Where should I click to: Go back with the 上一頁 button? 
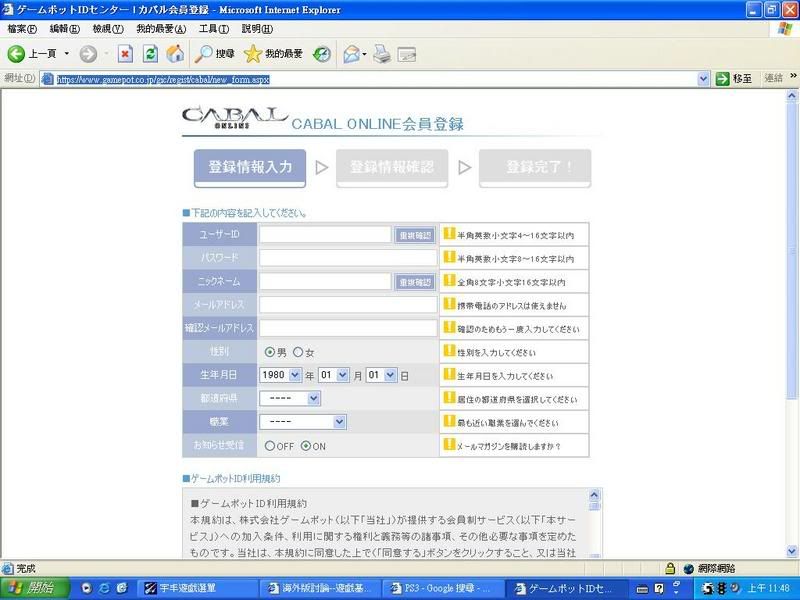[x=32, y=54]
